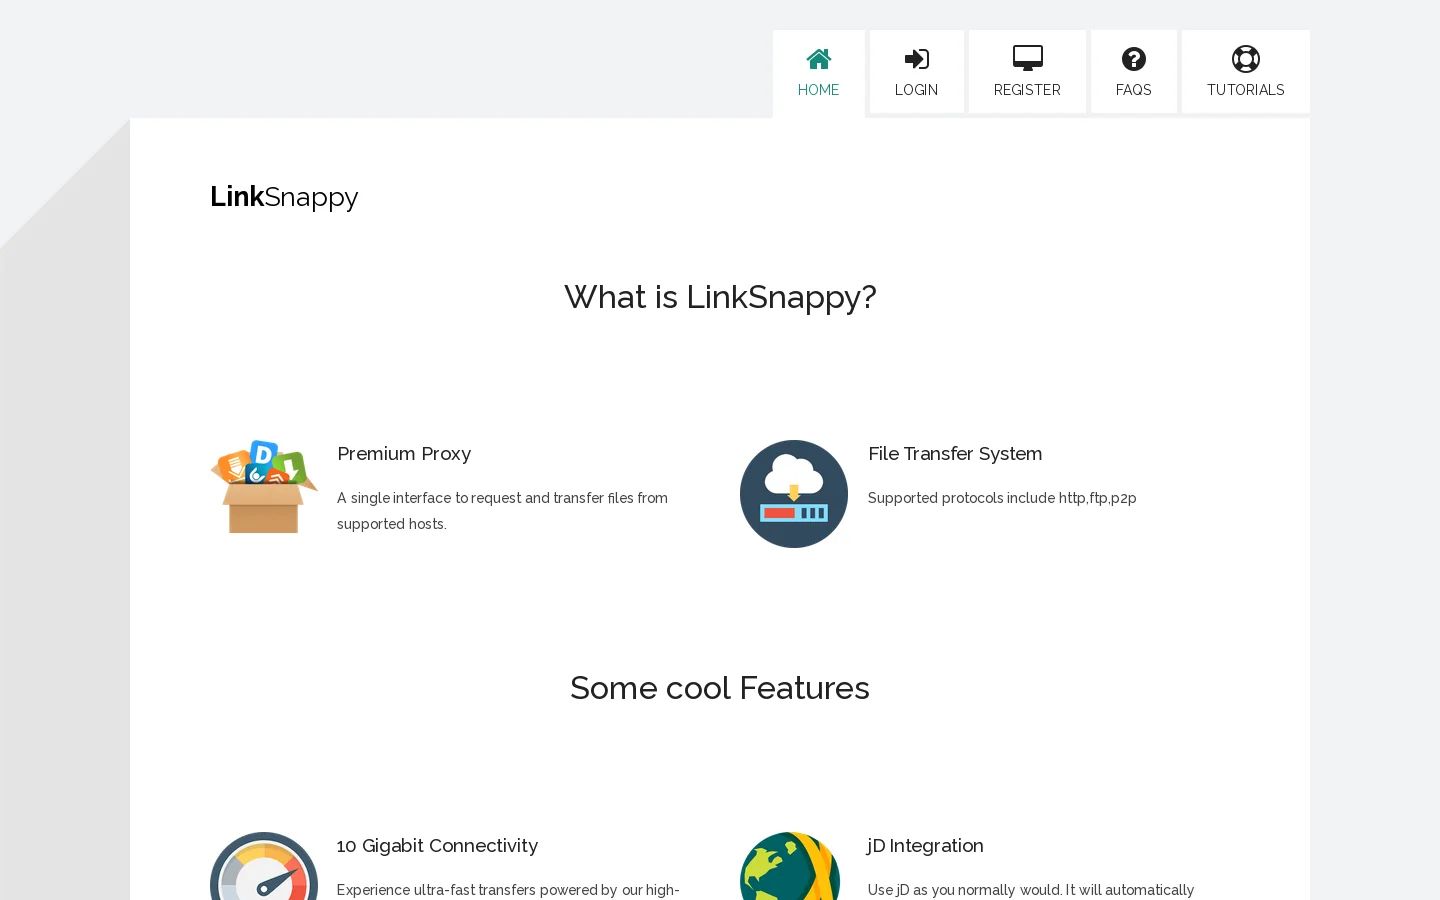Click the 'Supported protocols include http,ftp,p2p' text
1440x900 pixels.
coord(1002,498)
